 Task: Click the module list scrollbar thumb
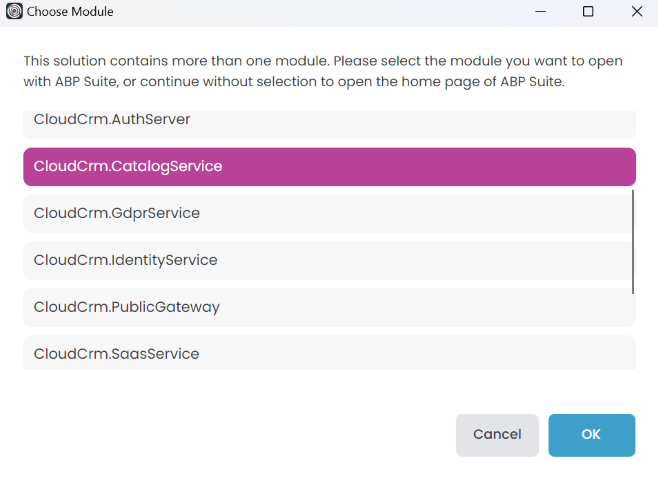(634, 240)
